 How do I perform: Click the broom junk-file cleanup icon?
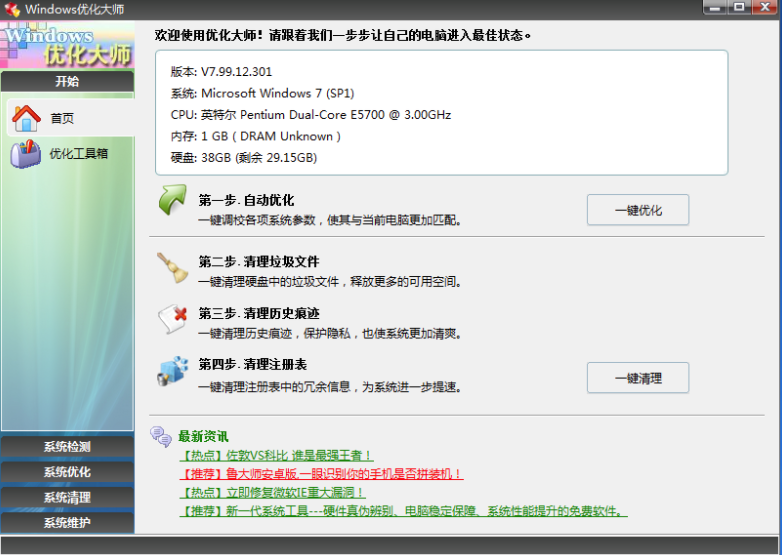(x=173, y=268)
